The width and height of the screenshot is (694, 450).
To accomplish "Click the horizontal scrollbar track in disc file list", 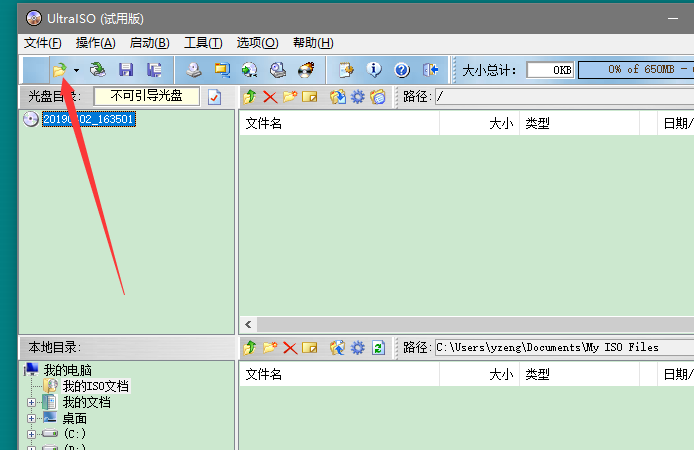I will [x=475, y=324].
